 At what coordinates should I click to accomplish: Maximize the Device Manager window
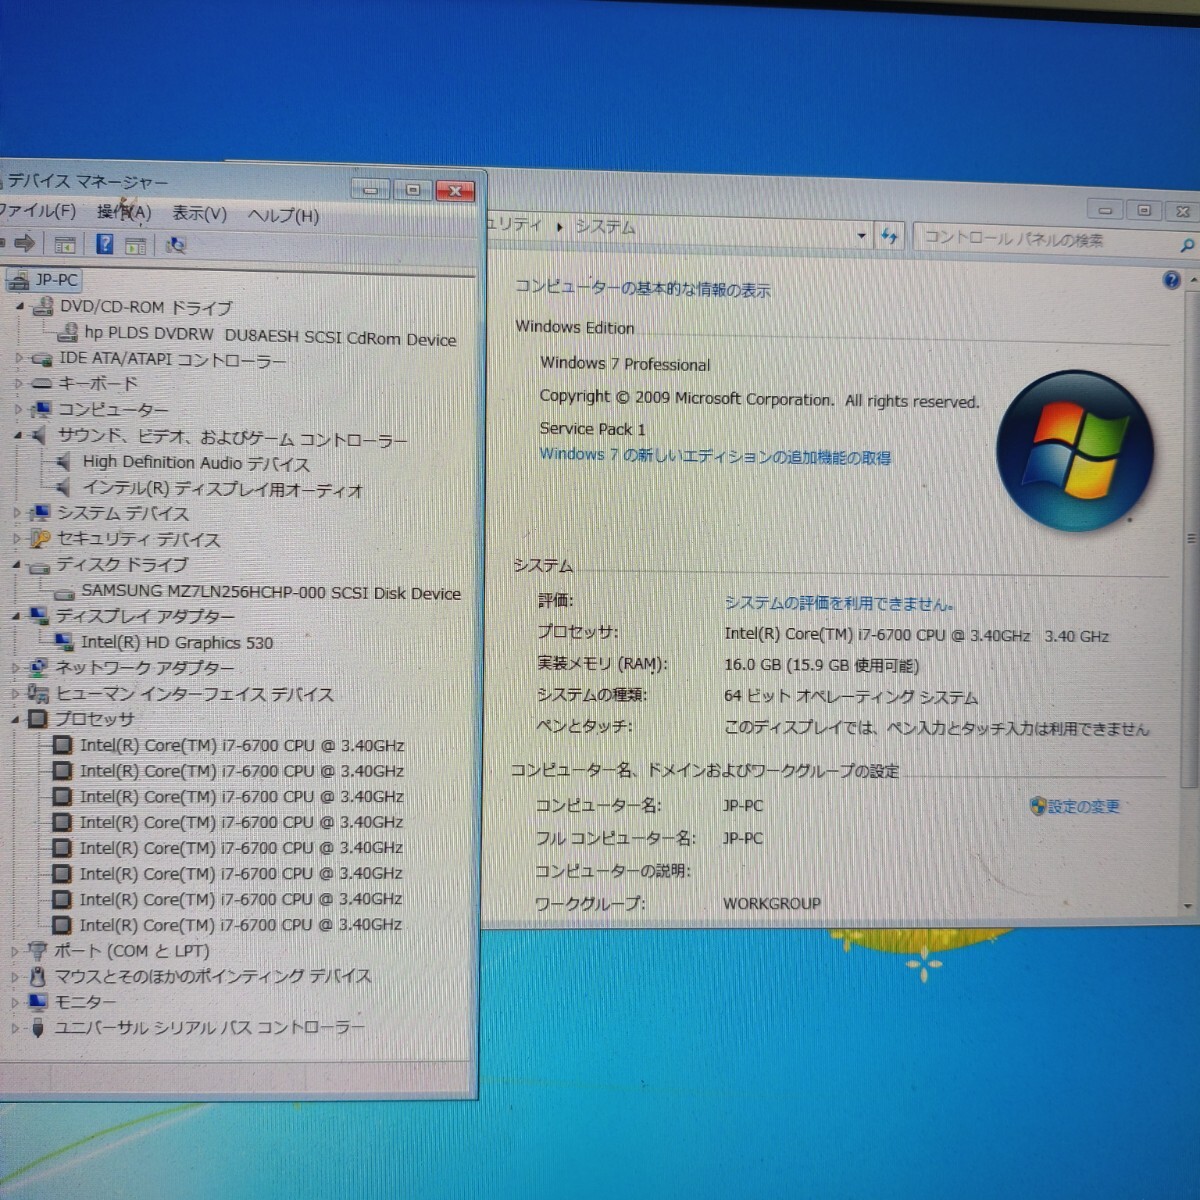(x=412, y=189)
